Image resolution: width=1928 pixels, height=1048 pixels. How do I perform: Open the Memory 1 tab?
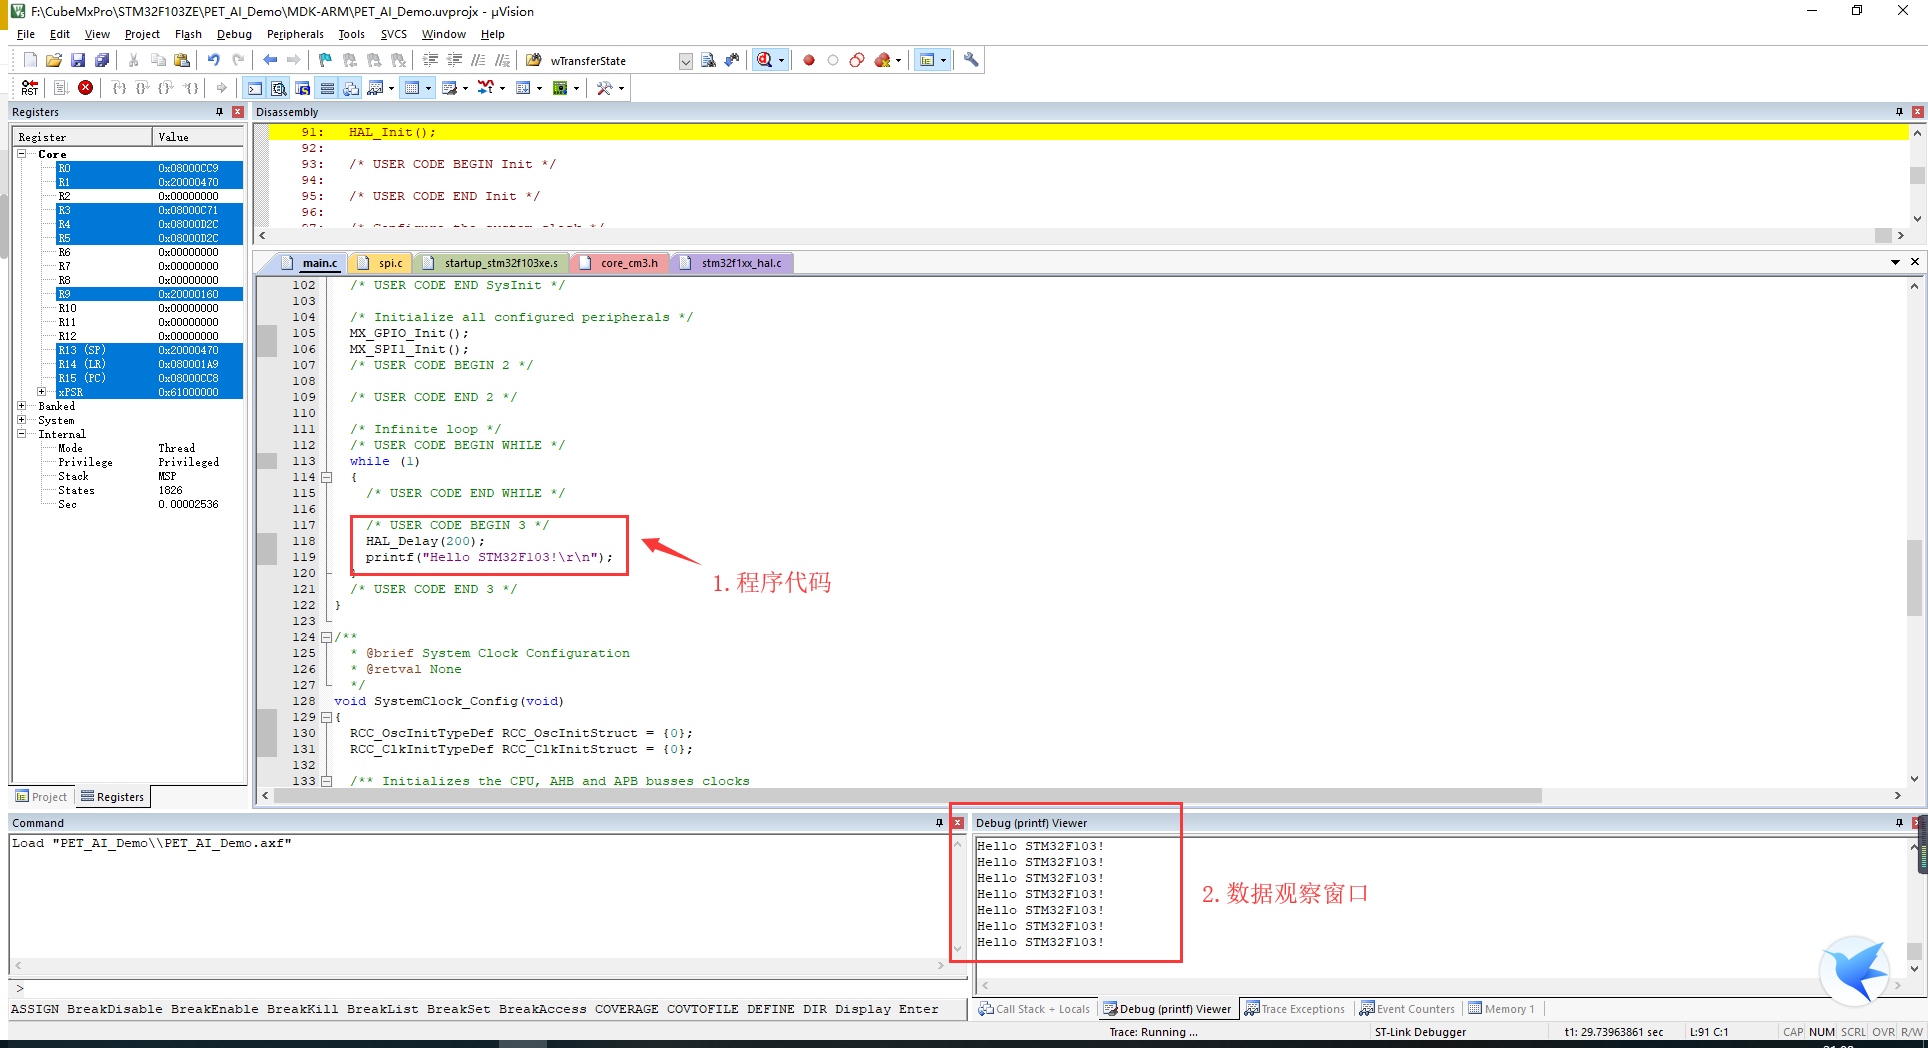[1501, 1009]
